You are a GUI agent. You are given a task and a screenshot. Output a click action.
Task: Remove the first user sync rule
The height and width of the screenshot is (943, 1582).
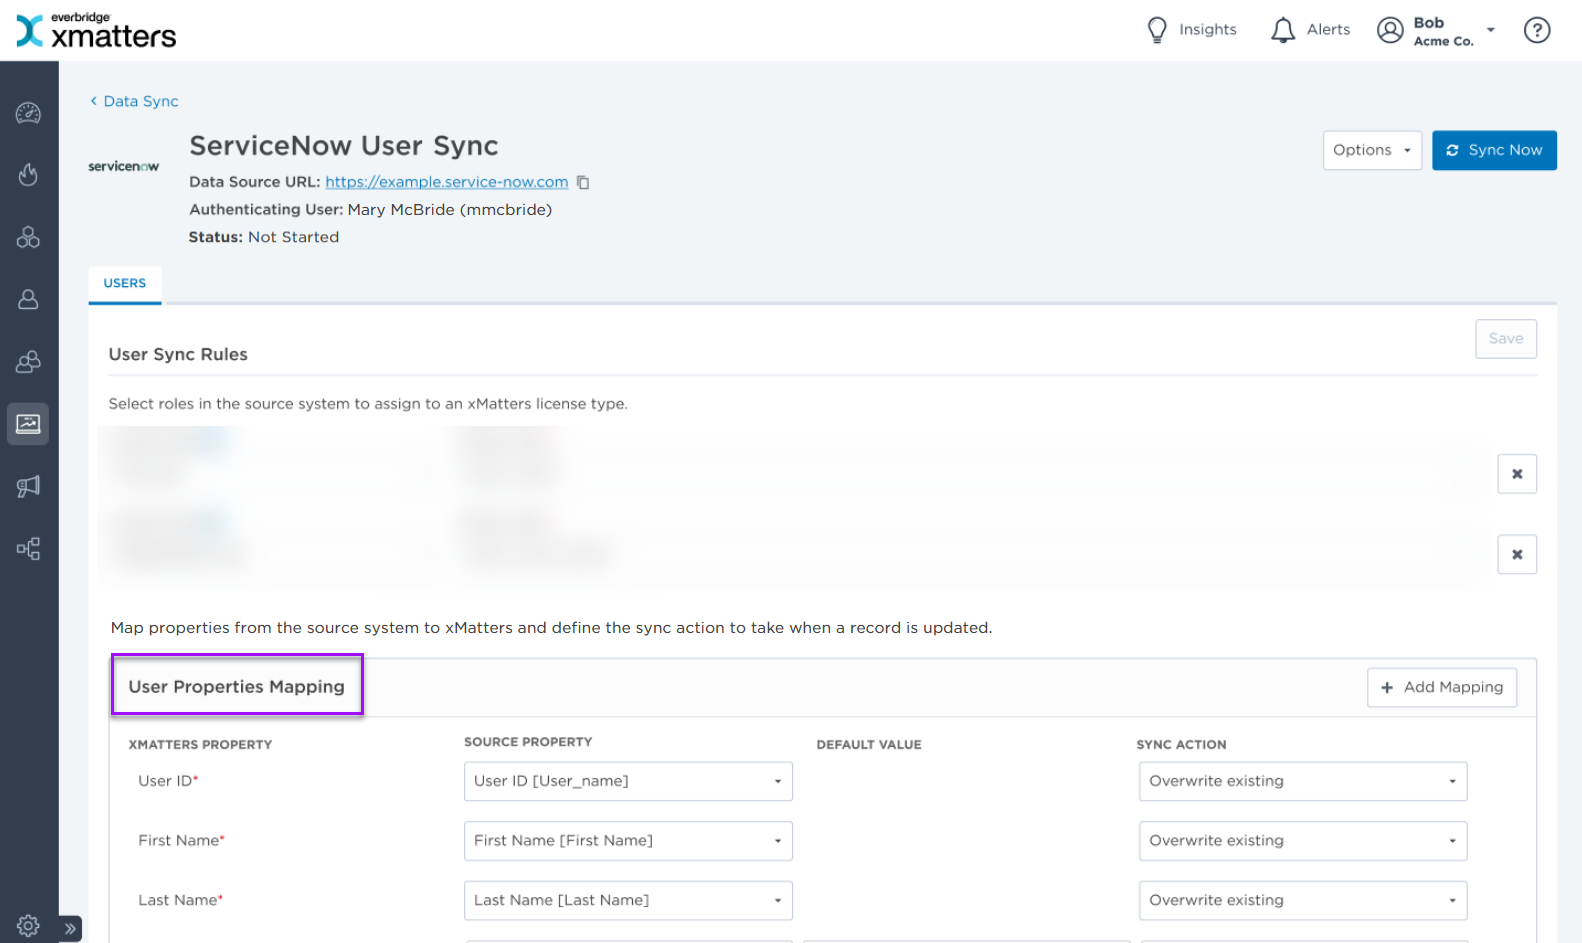[1516, 474]
